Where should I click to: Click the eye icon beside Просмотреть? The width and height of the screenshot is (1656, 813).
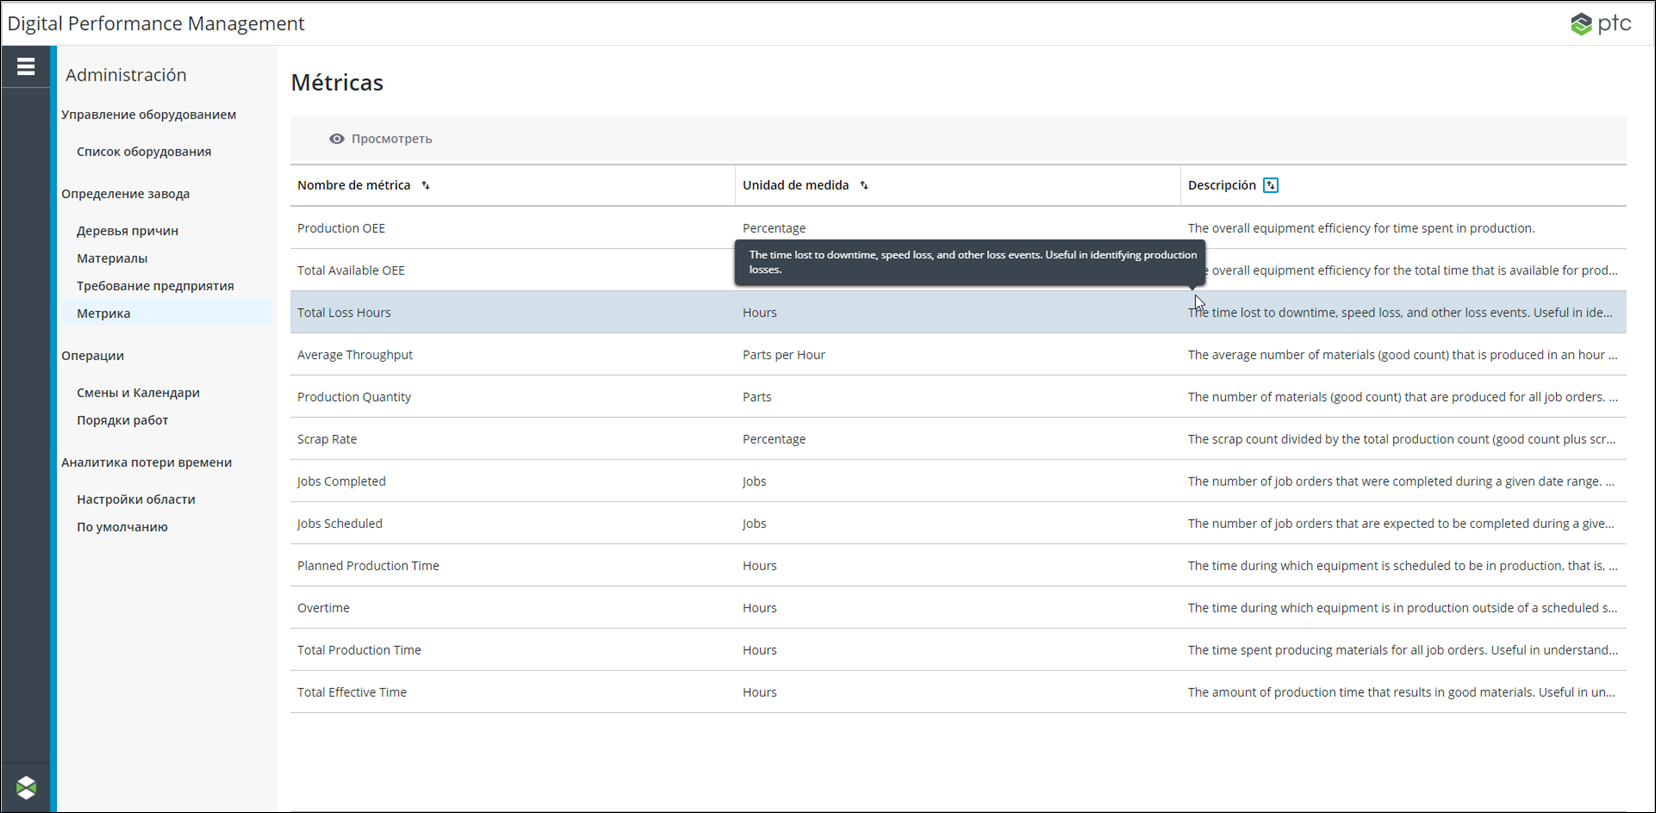click(337, 139)
